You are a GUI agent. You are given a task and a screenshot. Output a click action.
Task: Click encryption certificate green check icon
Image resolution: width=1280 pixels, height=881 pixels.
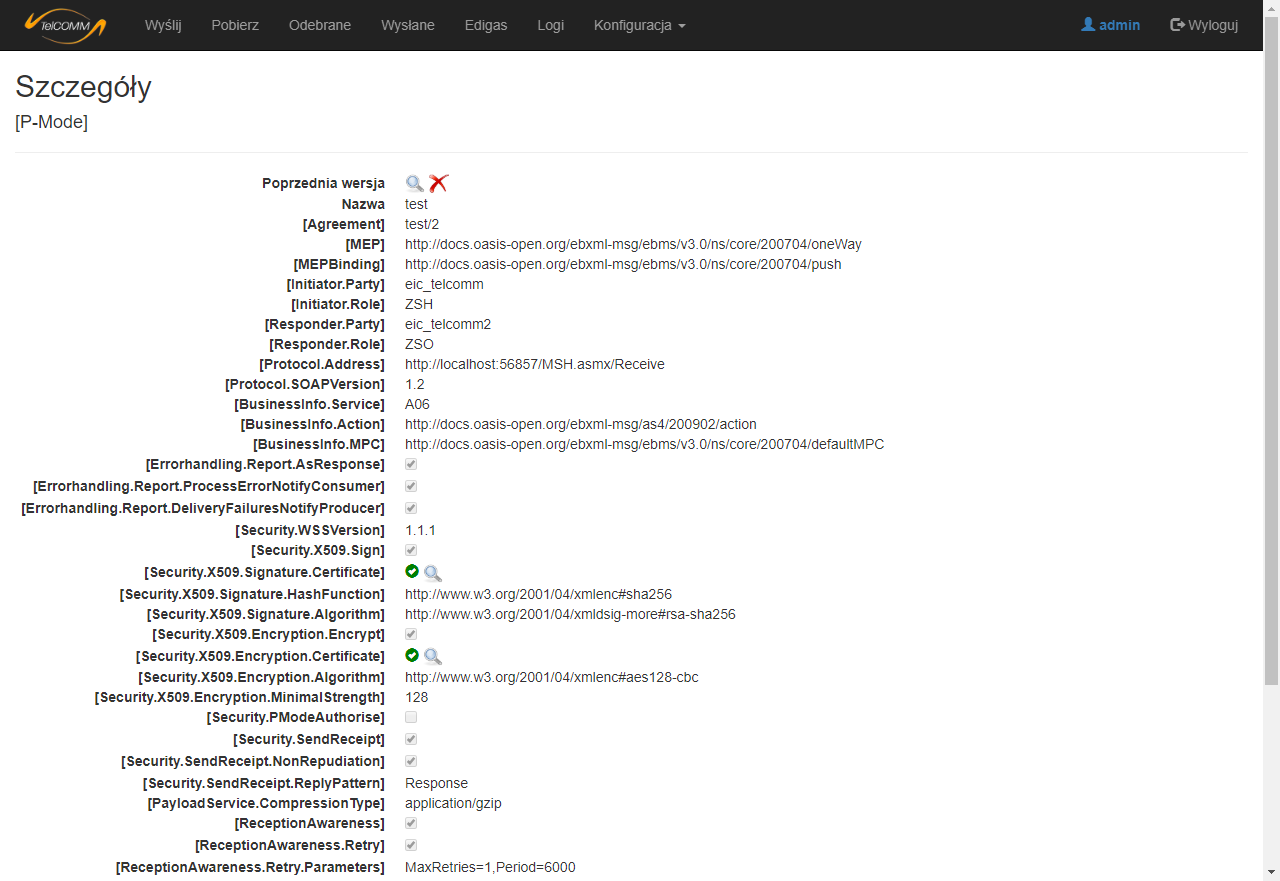click(412, 656)
